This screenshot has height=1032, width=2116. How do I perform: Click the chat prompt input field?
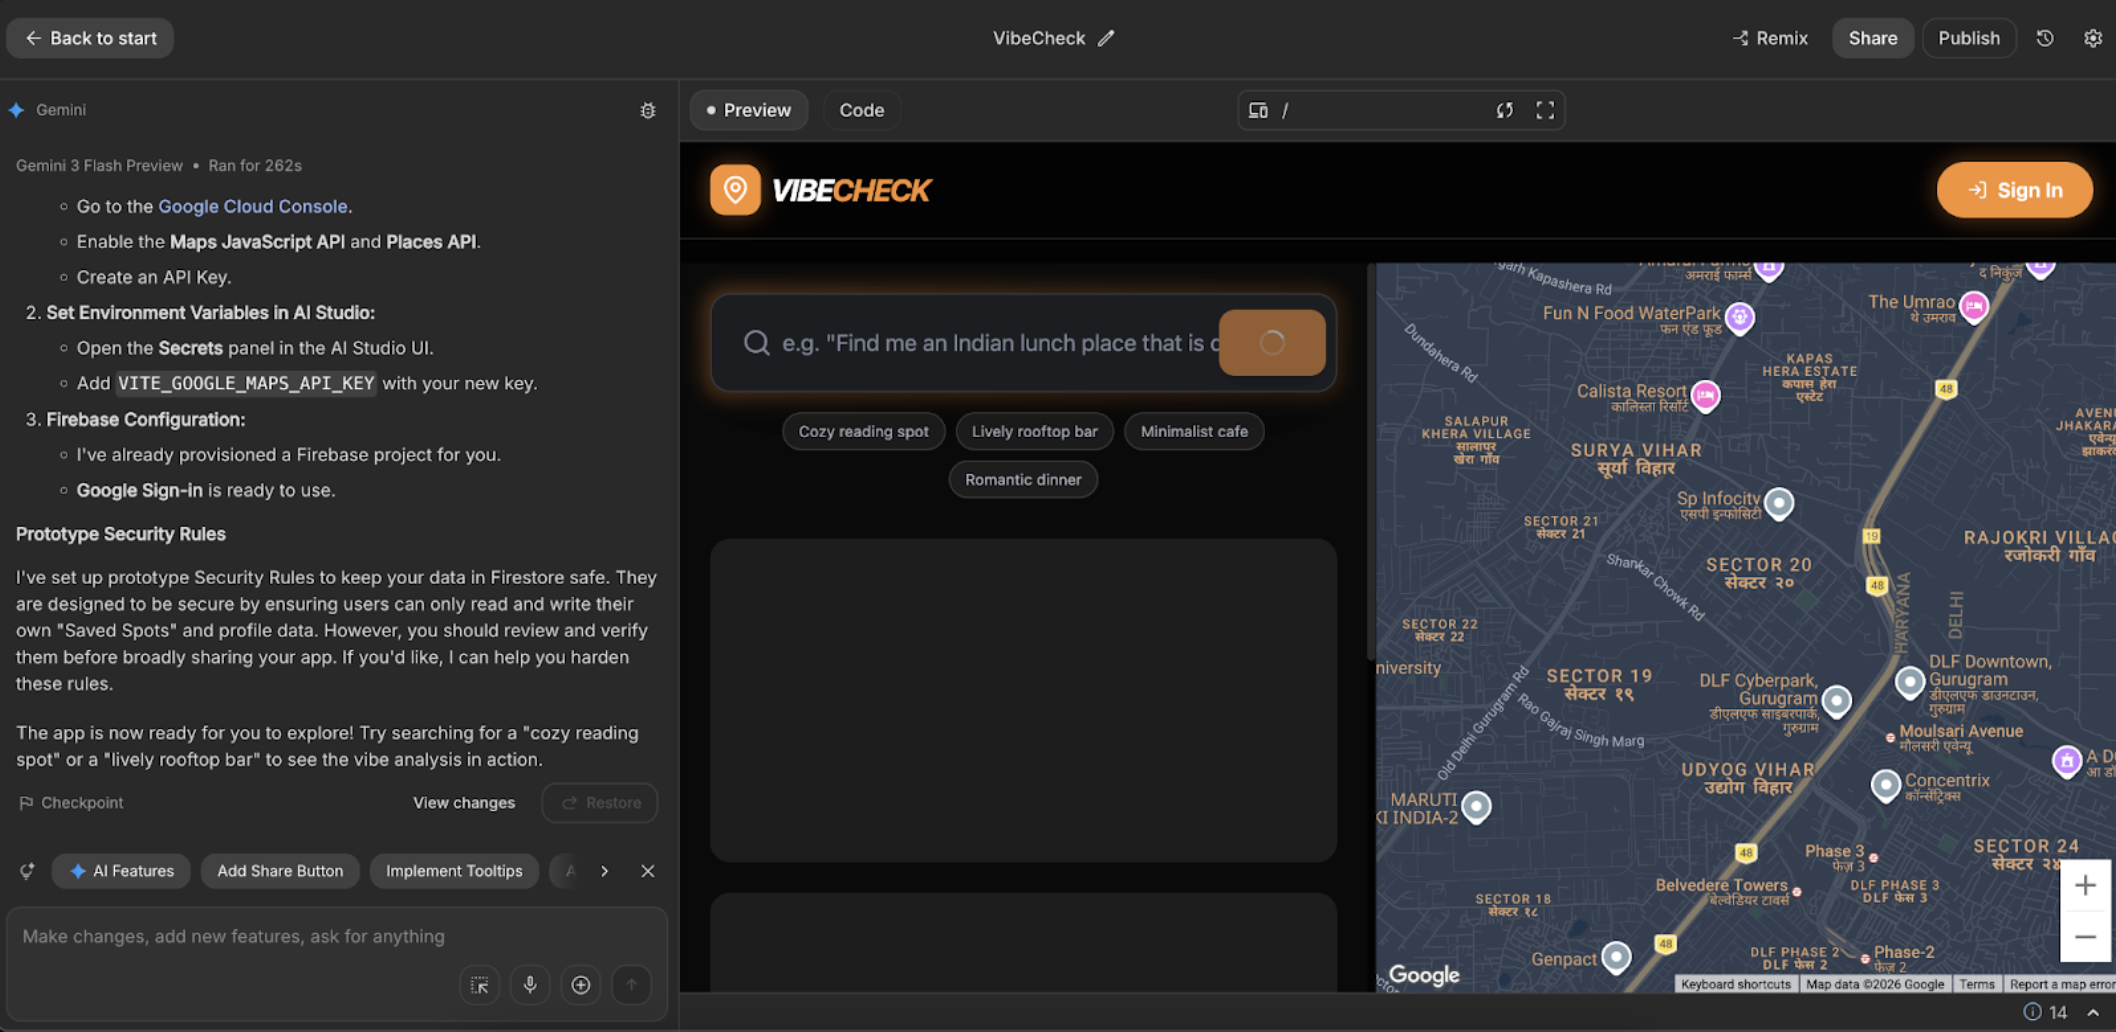[x=336, y=936]
